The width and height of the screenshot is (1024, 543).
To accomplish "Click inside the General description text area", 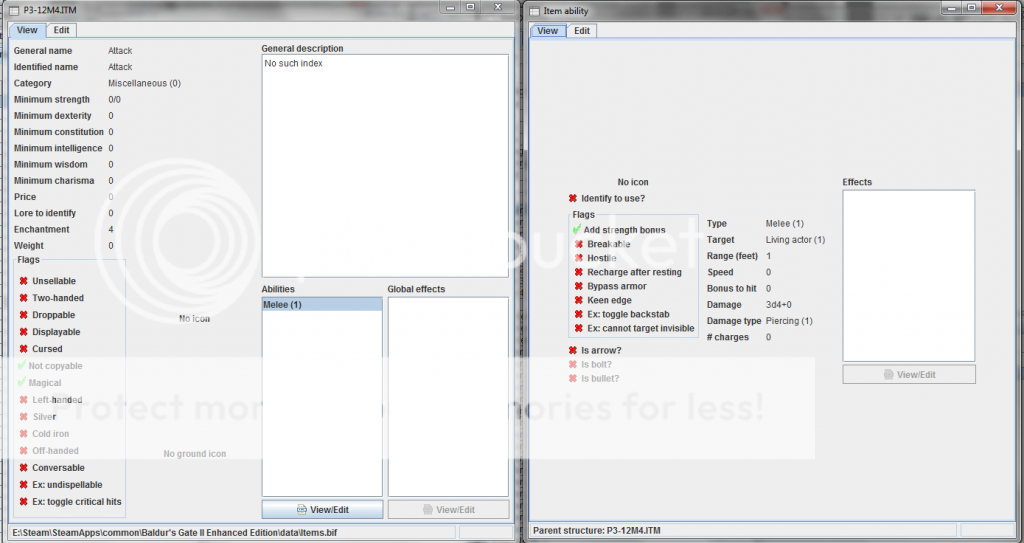I will tap(385, 165).
